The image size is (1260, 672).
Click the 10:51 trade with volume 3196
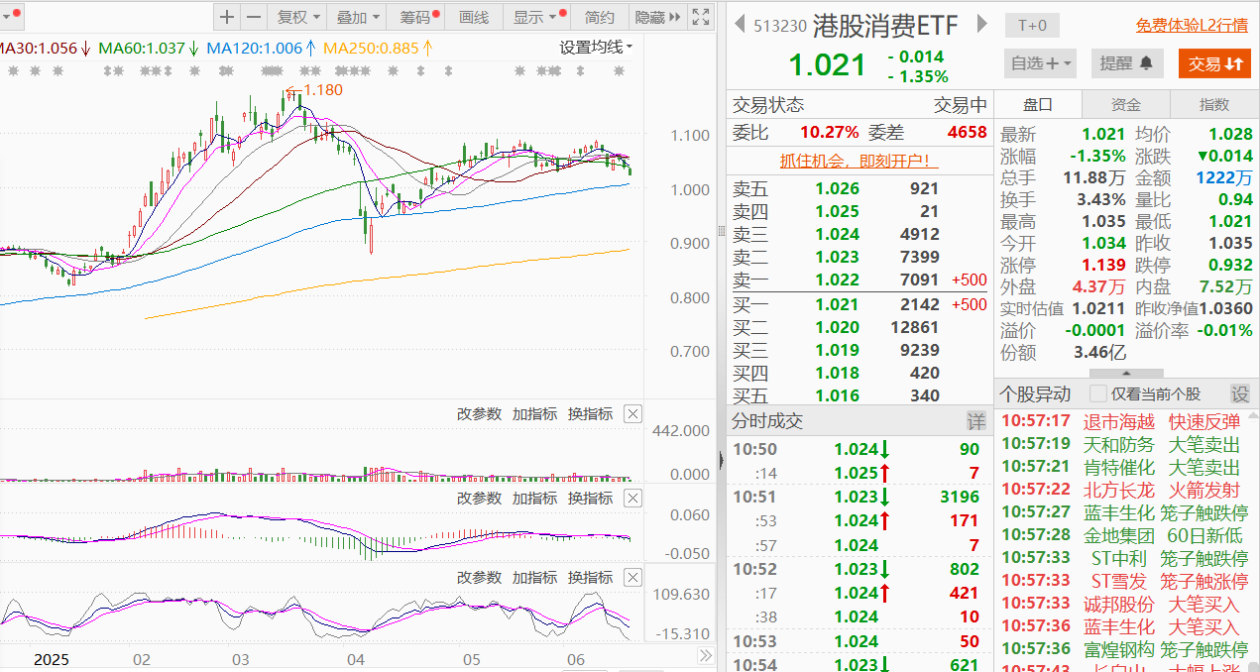(x=859, y=496)
